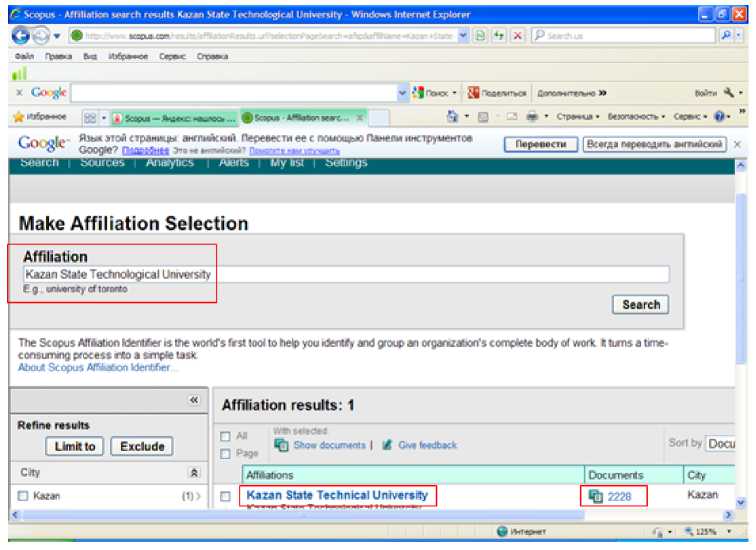Refresh the page with the green arrows icon

[499, 36]
